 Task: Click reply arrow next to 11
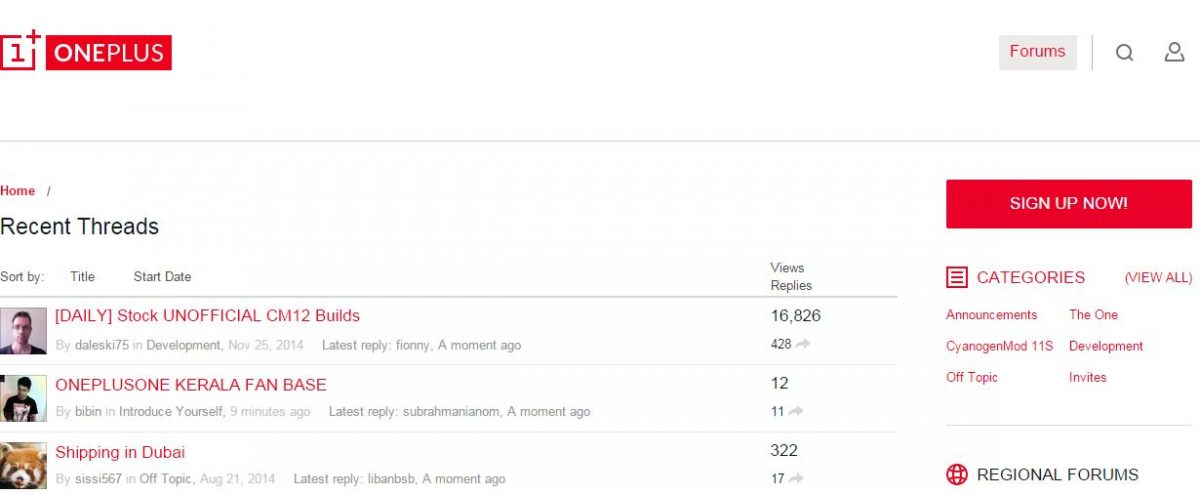coord(796,411)
